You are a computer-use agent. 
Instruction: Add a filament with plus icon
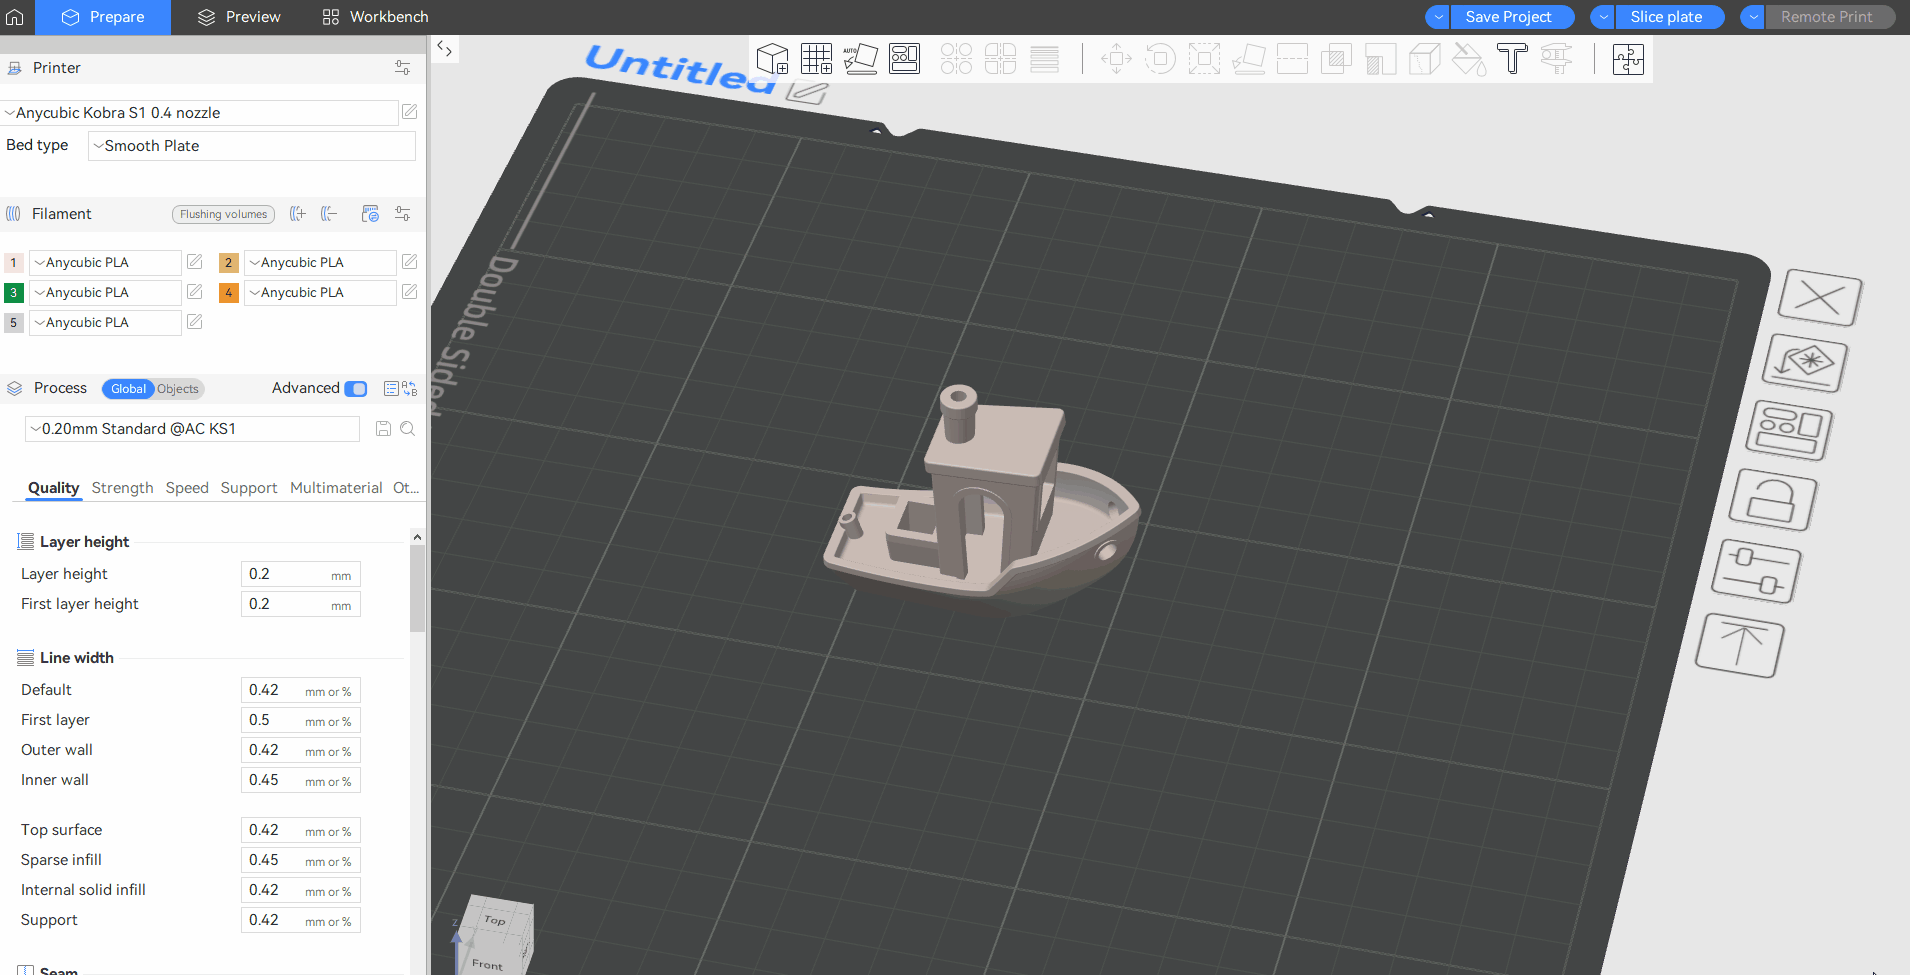point(297,214)
